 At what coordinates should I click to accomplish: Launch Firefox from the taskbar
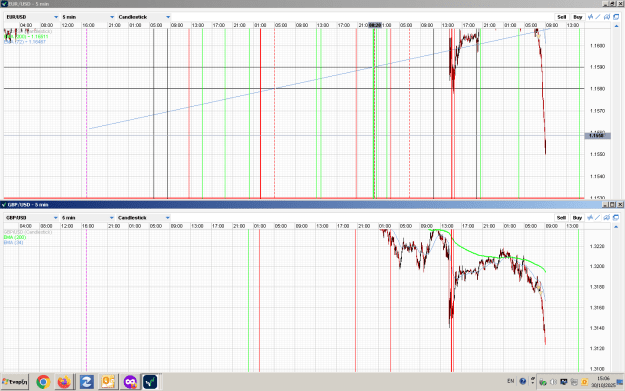[x=64, y=382]
